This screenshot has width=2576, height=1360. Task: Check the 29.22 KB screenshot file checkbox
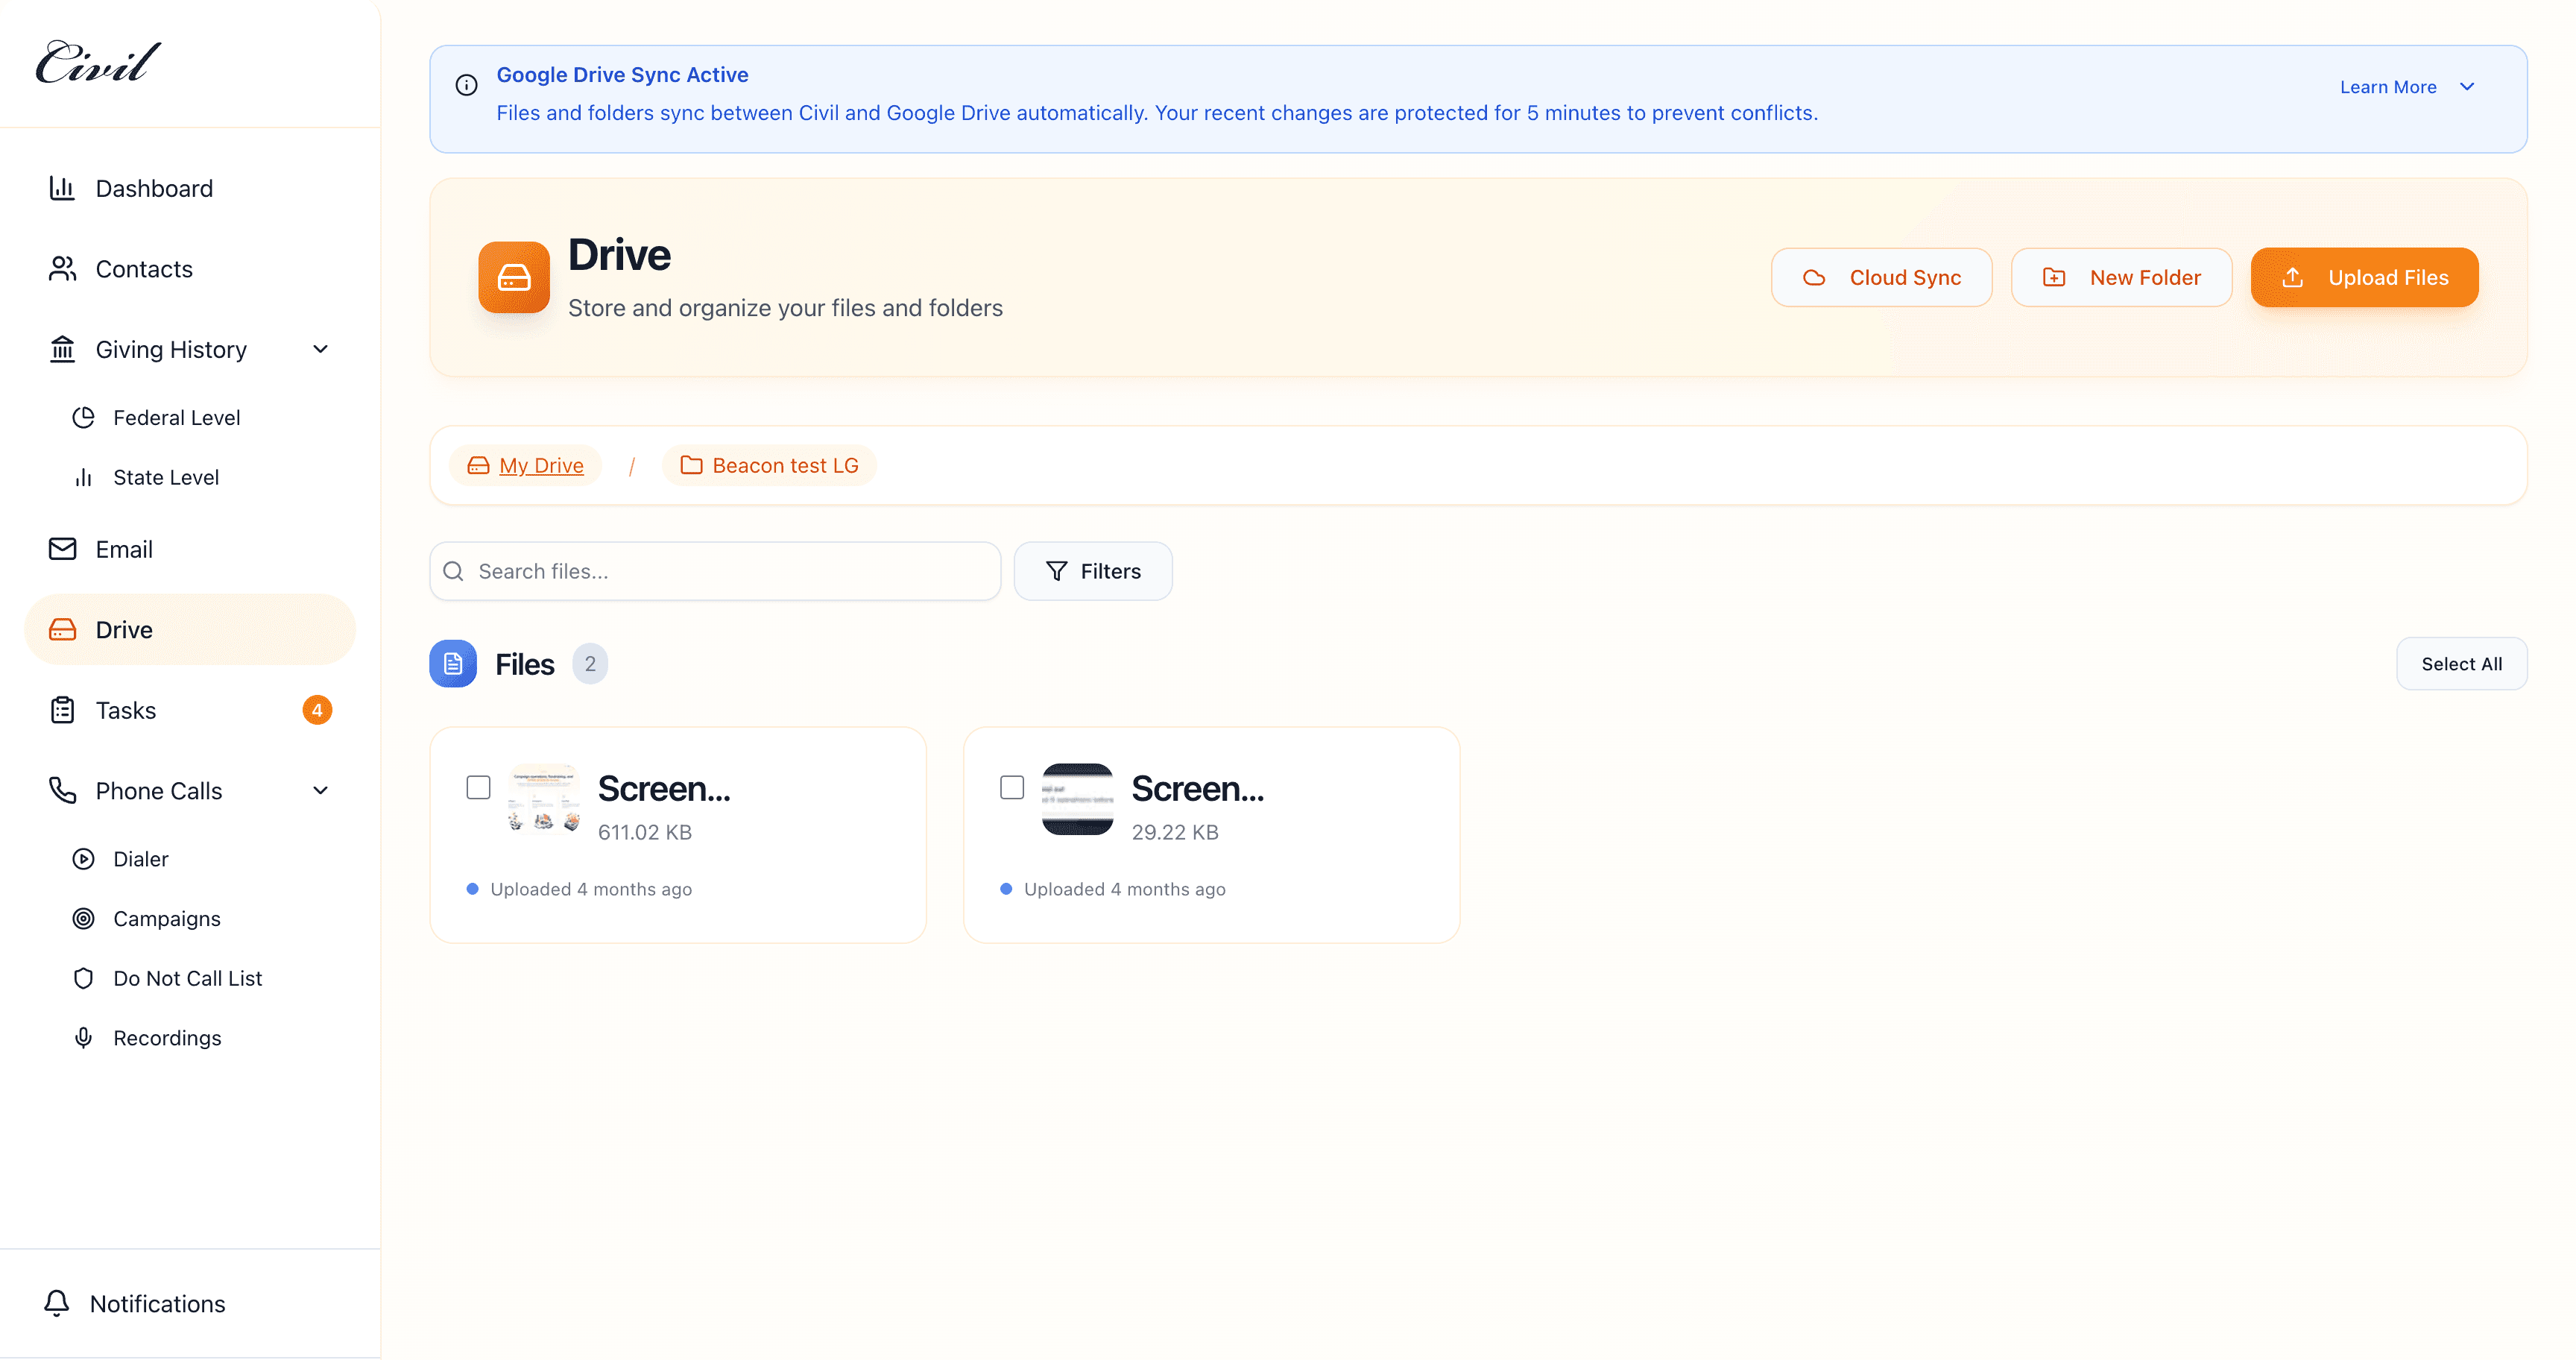[x=1012, y=788]
